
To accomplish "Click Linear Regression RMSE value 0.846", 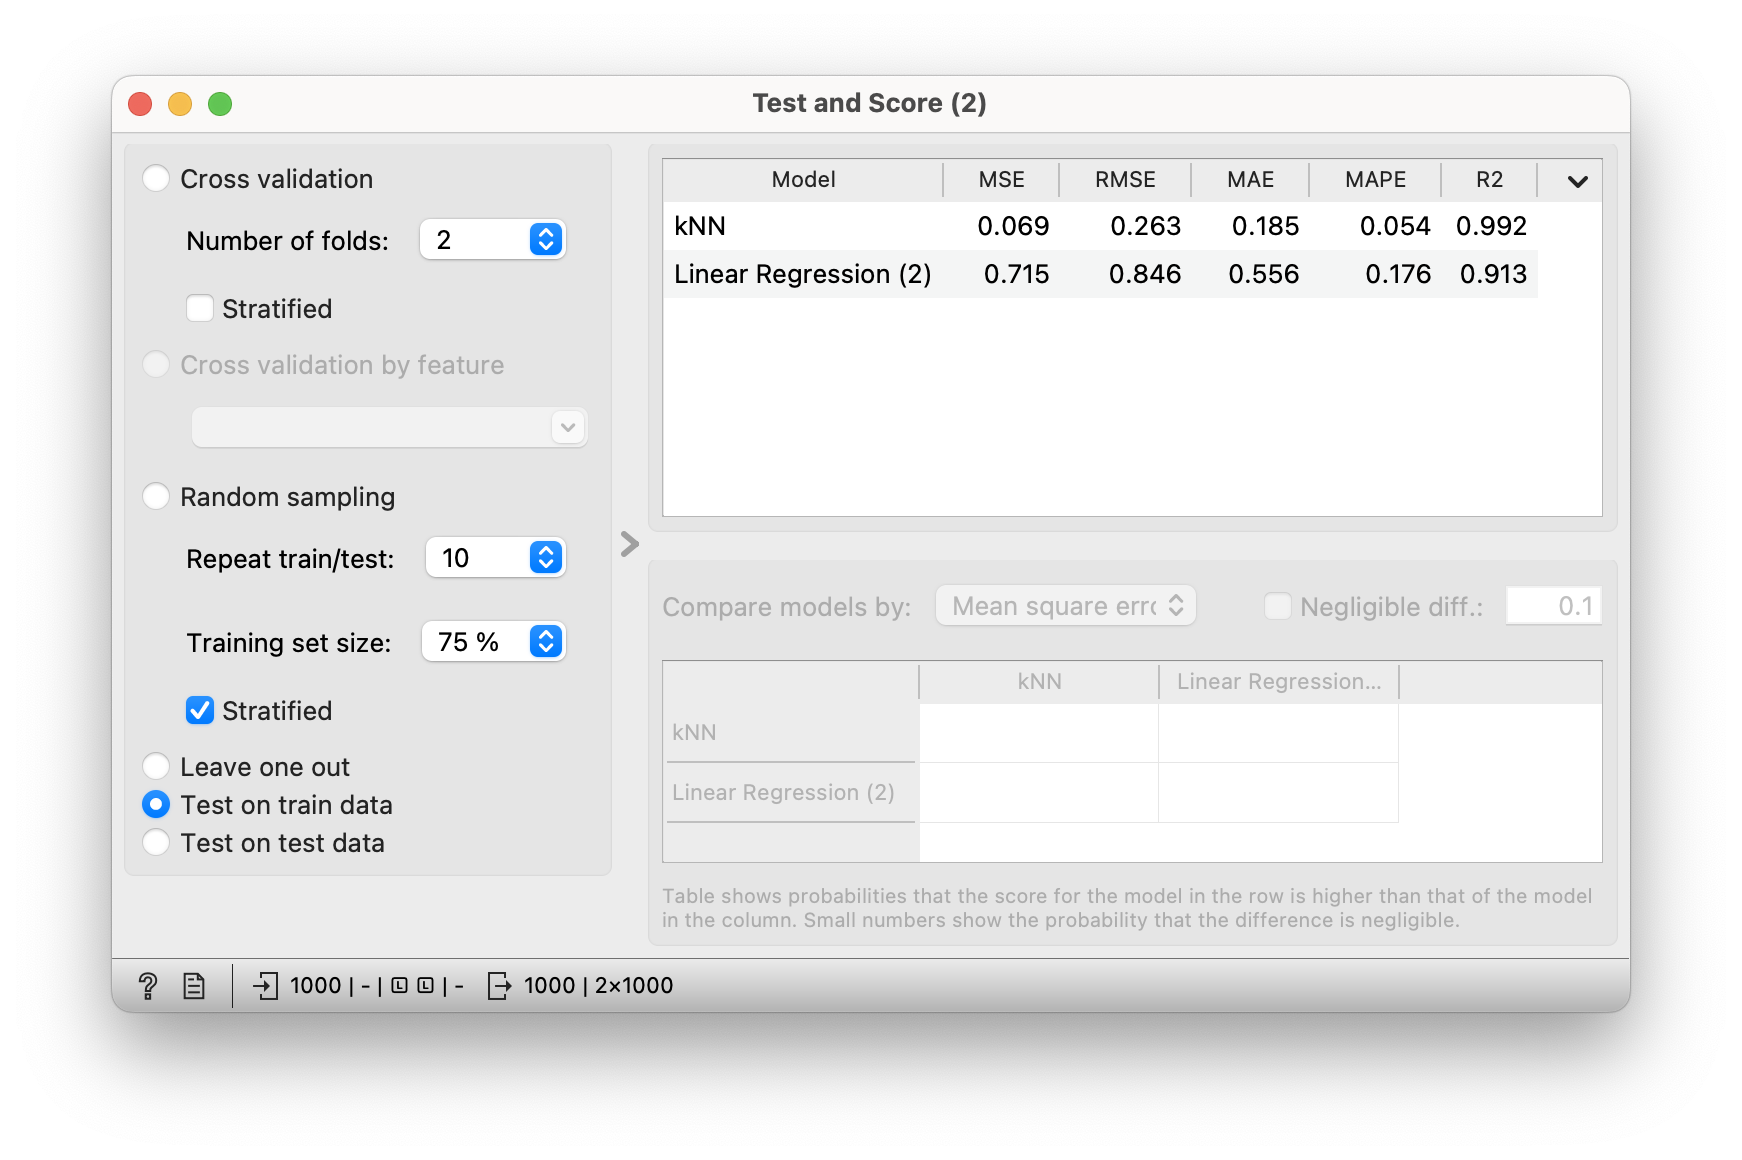I will pyautogui.click(x=1145, y=274).
